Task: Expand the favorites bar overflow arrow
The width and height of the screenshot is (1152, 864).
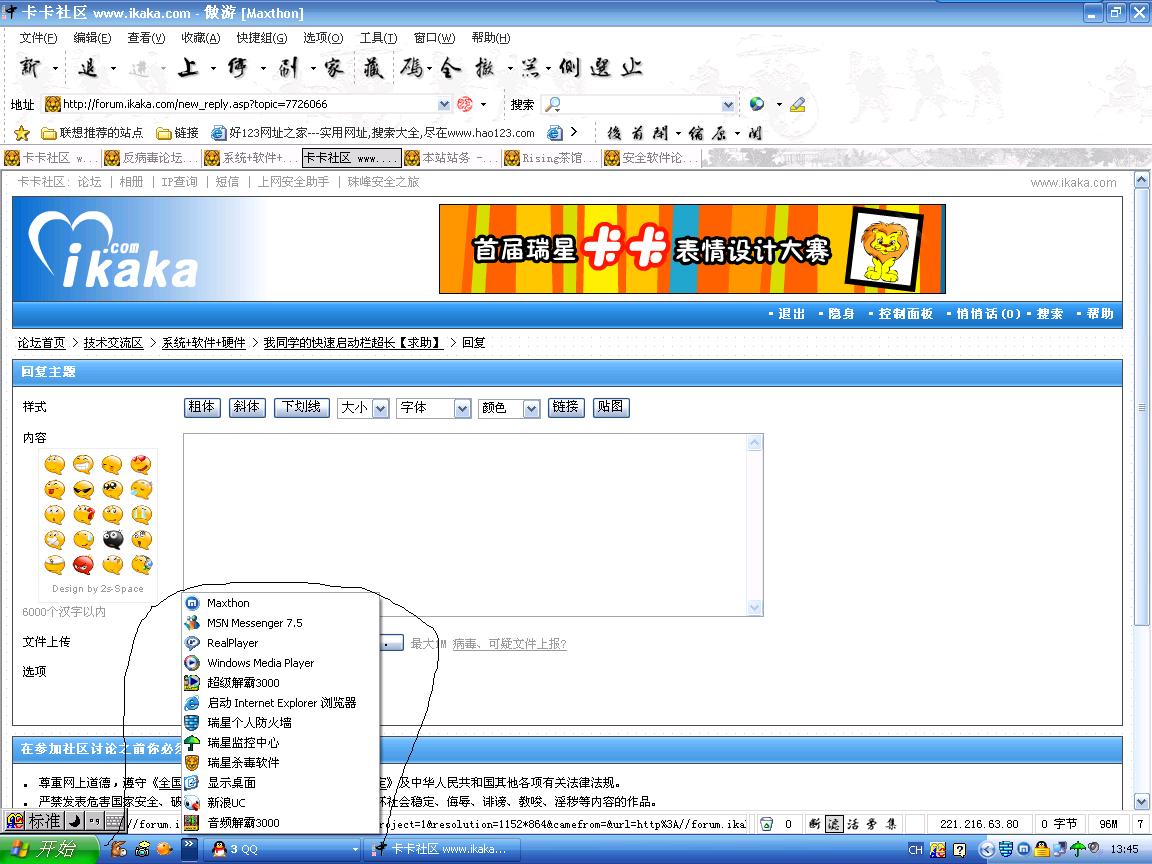Action: [x=575, y=132]
